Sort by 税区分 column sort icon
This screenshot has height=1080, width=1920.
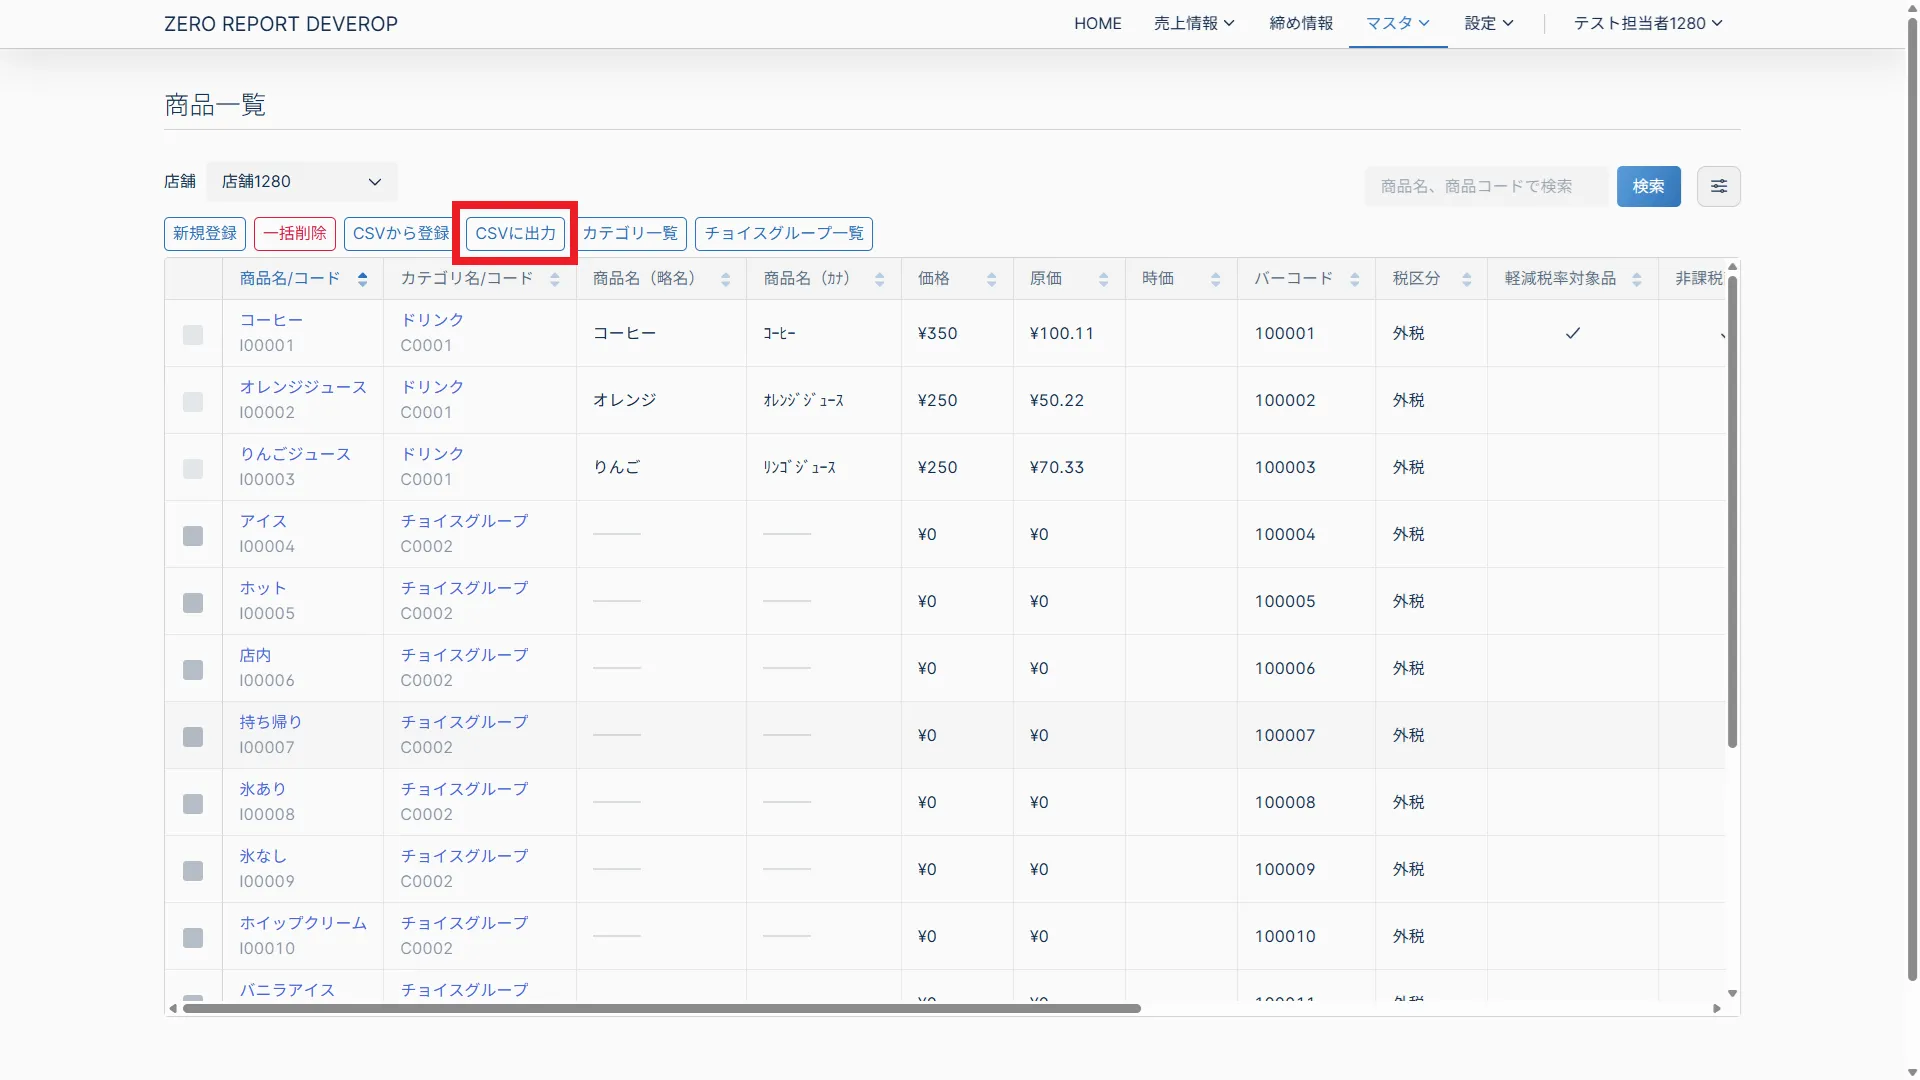[x=1466, y=279]
